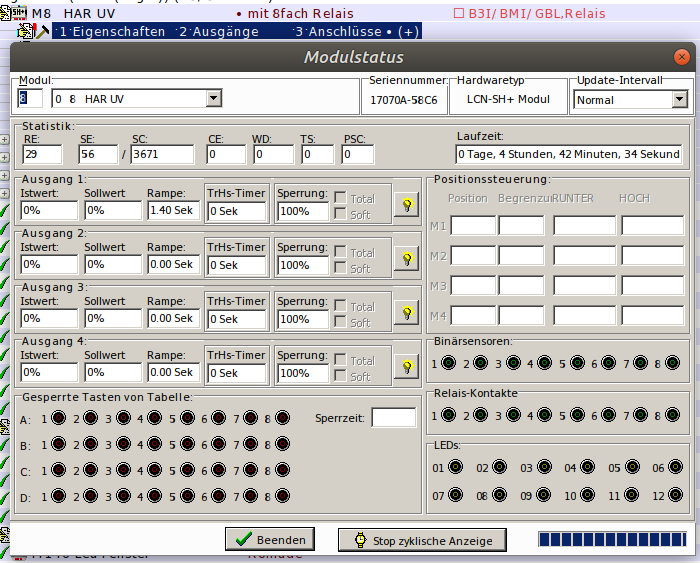Toggle Total checkbox for Ausgang 4
Viewport: 700px width, 563px height.
340,360
